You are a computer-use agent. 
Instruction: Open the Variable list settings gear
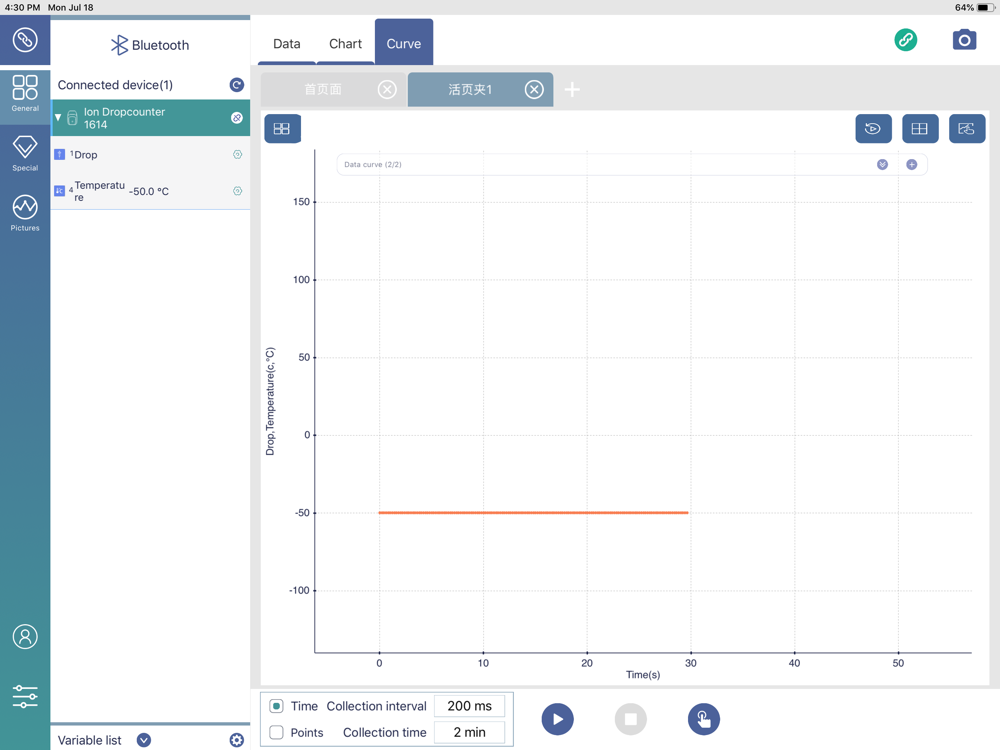pyautogui.click(x=237, y=740)
